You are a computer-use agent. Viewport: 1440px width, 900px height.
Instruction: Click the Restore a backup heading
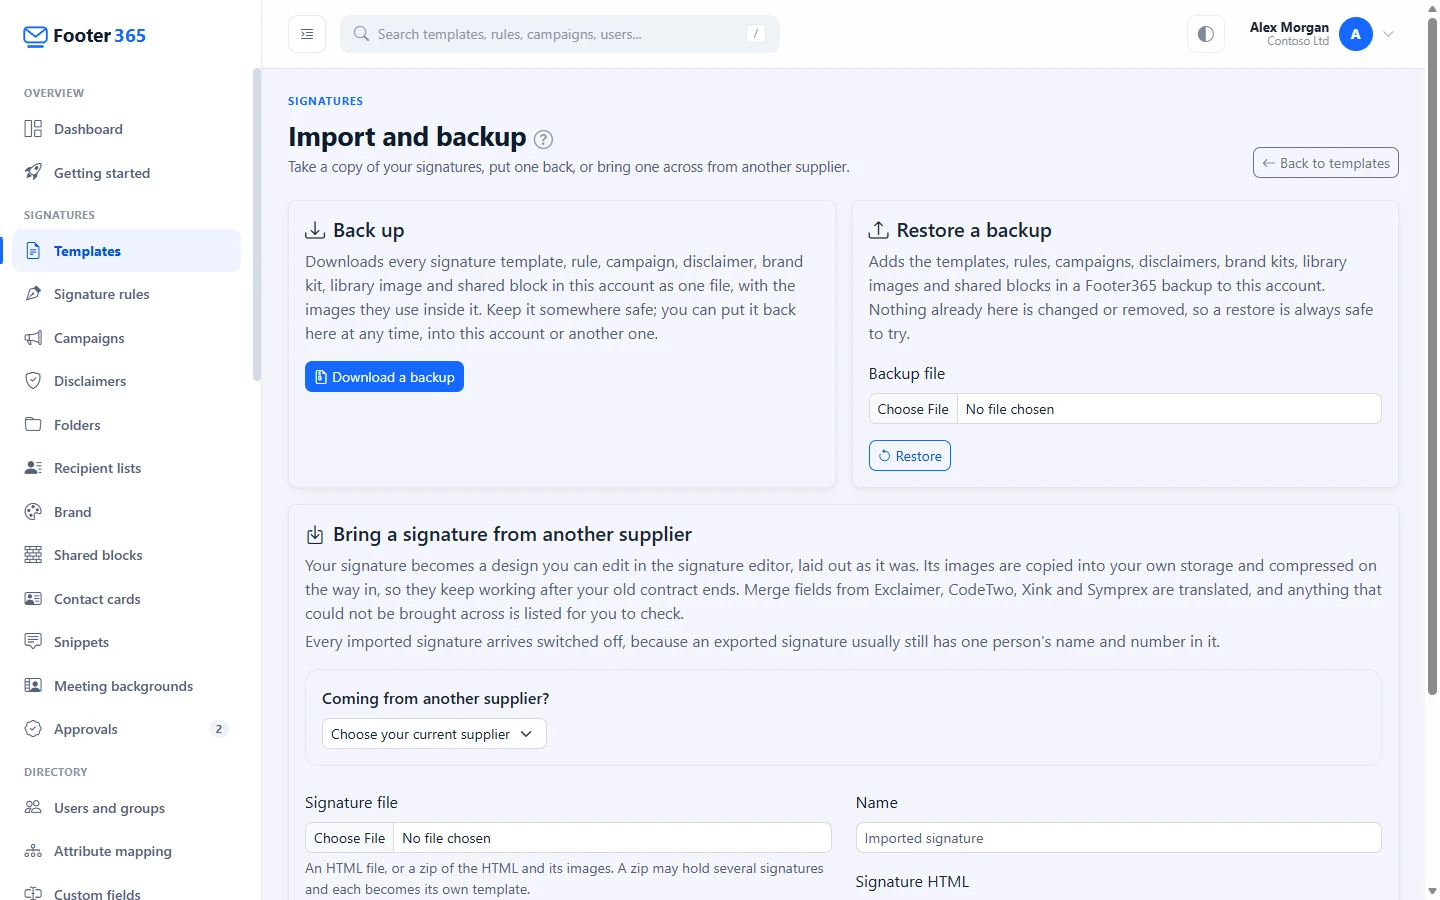pos(973,230)
